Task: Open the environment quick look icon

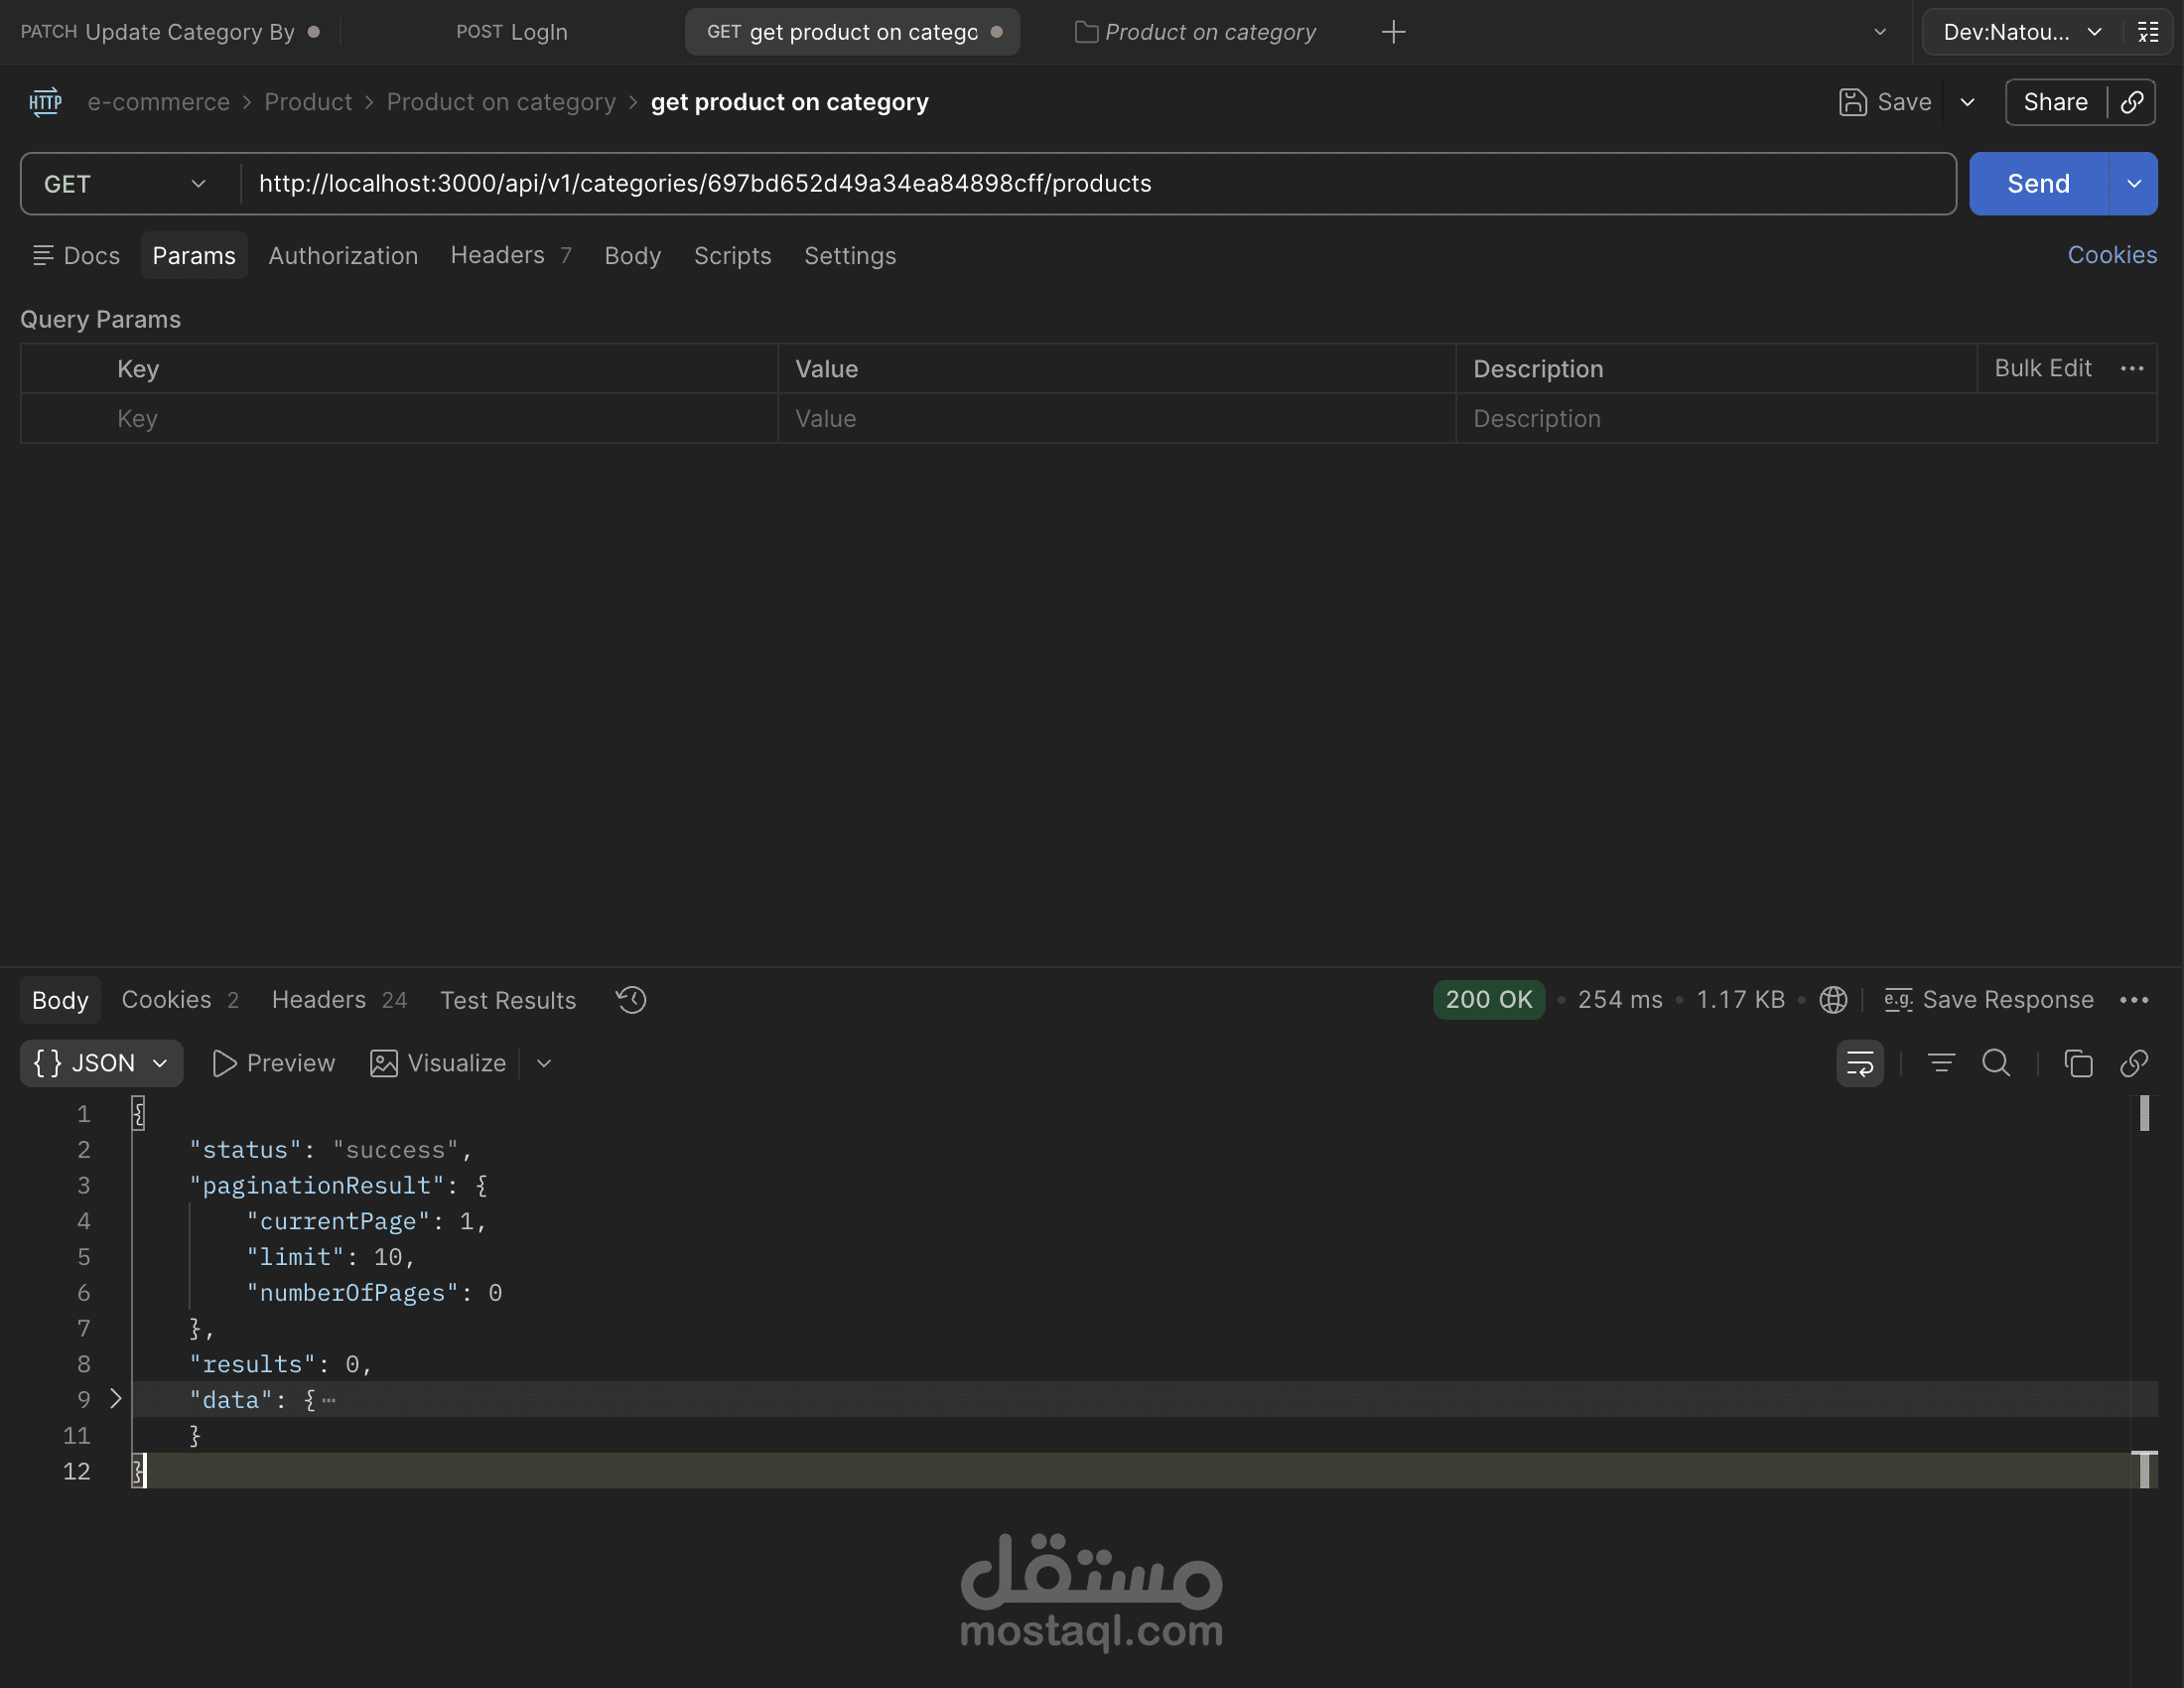Action: coord(2148,32)
